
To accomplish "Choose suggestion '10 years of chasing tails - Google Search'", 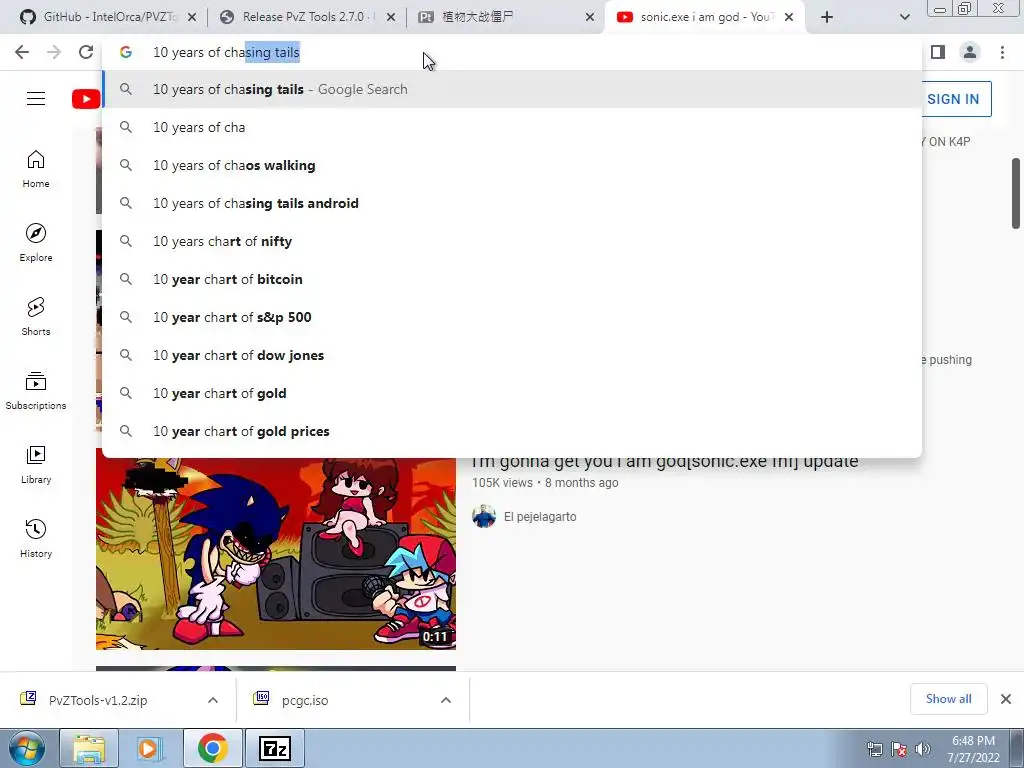I will [x=512, y=89].
